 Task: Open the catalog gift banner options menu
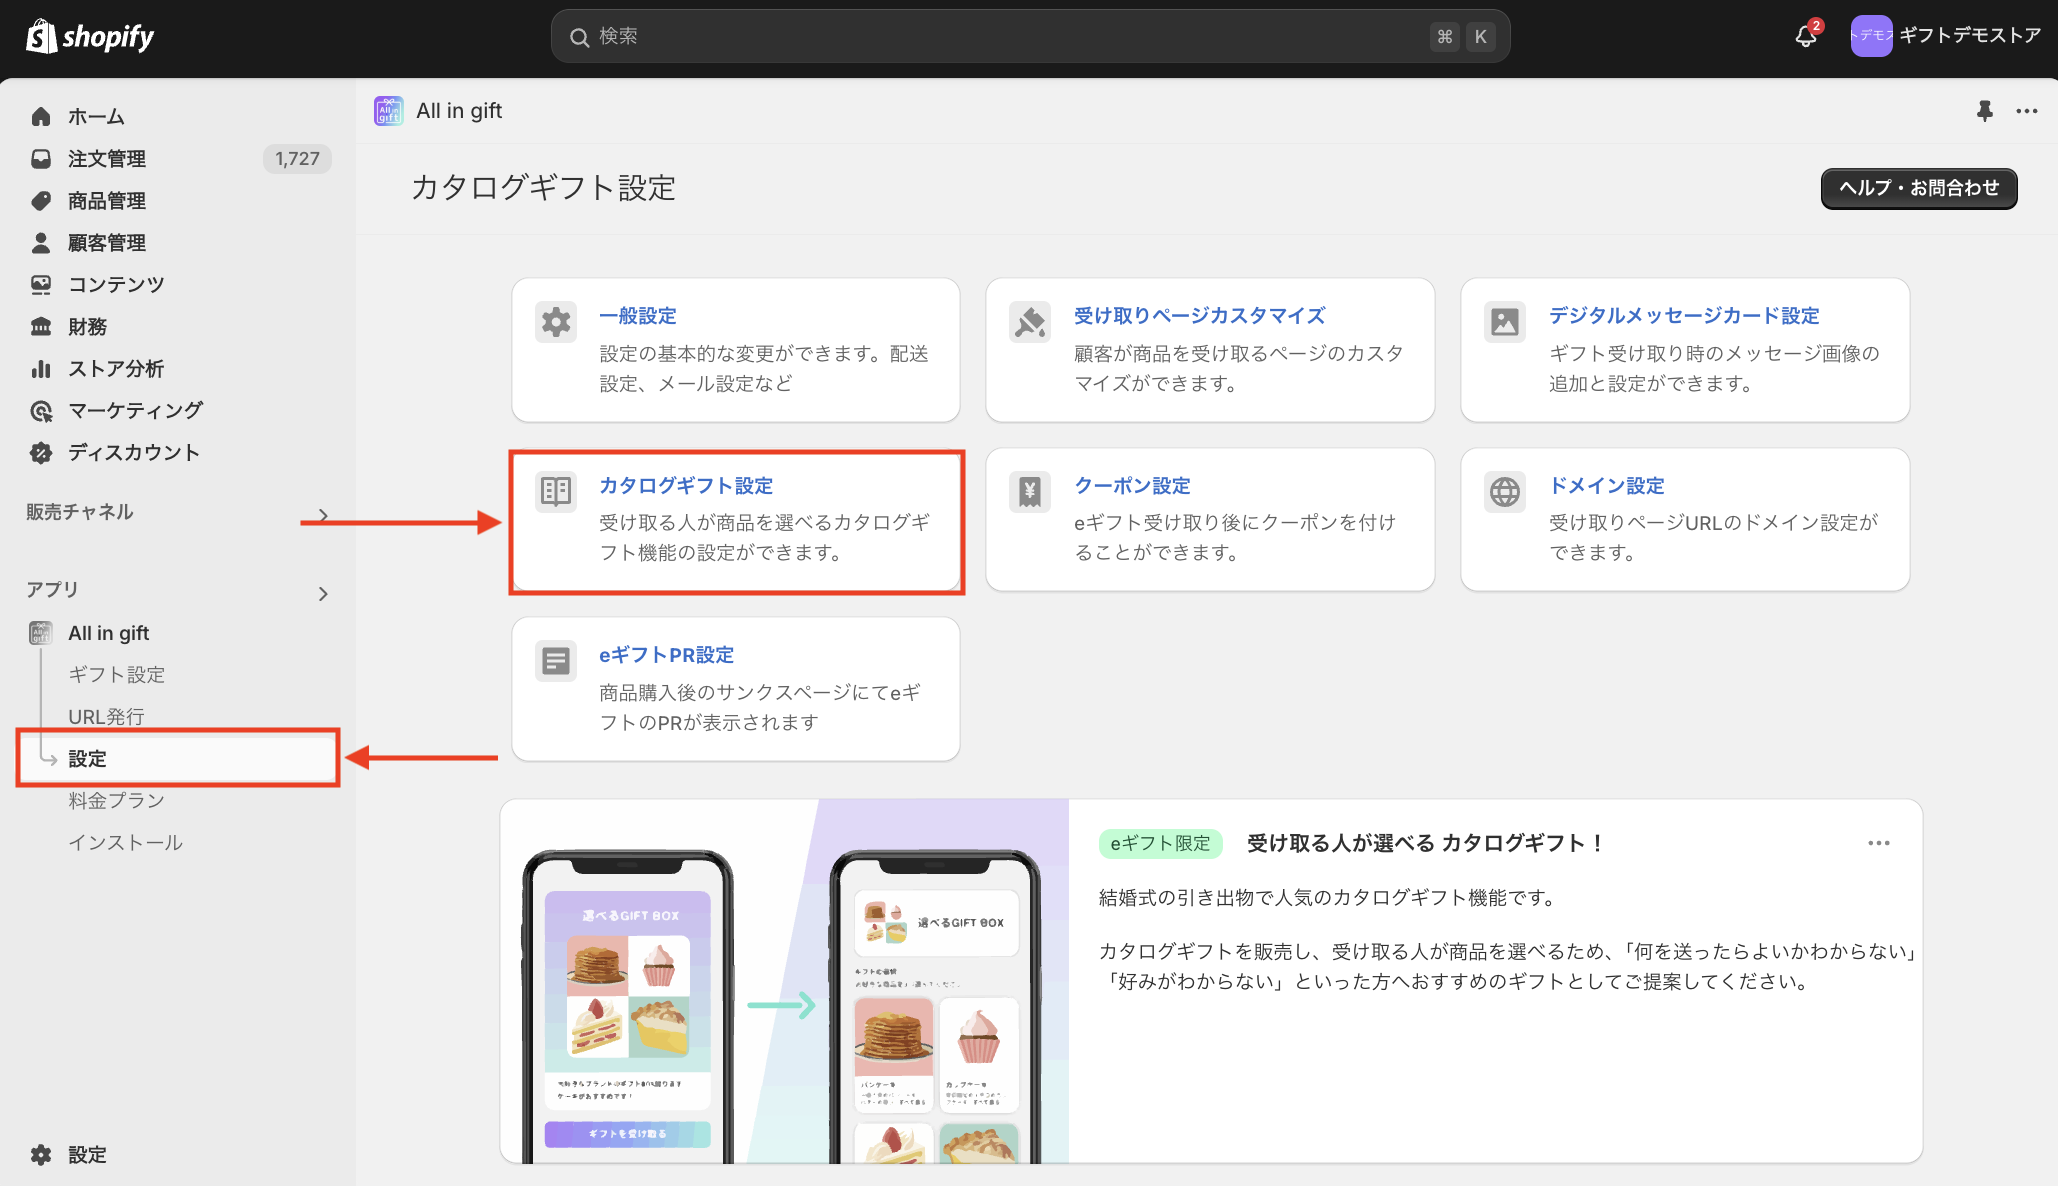1879,843
